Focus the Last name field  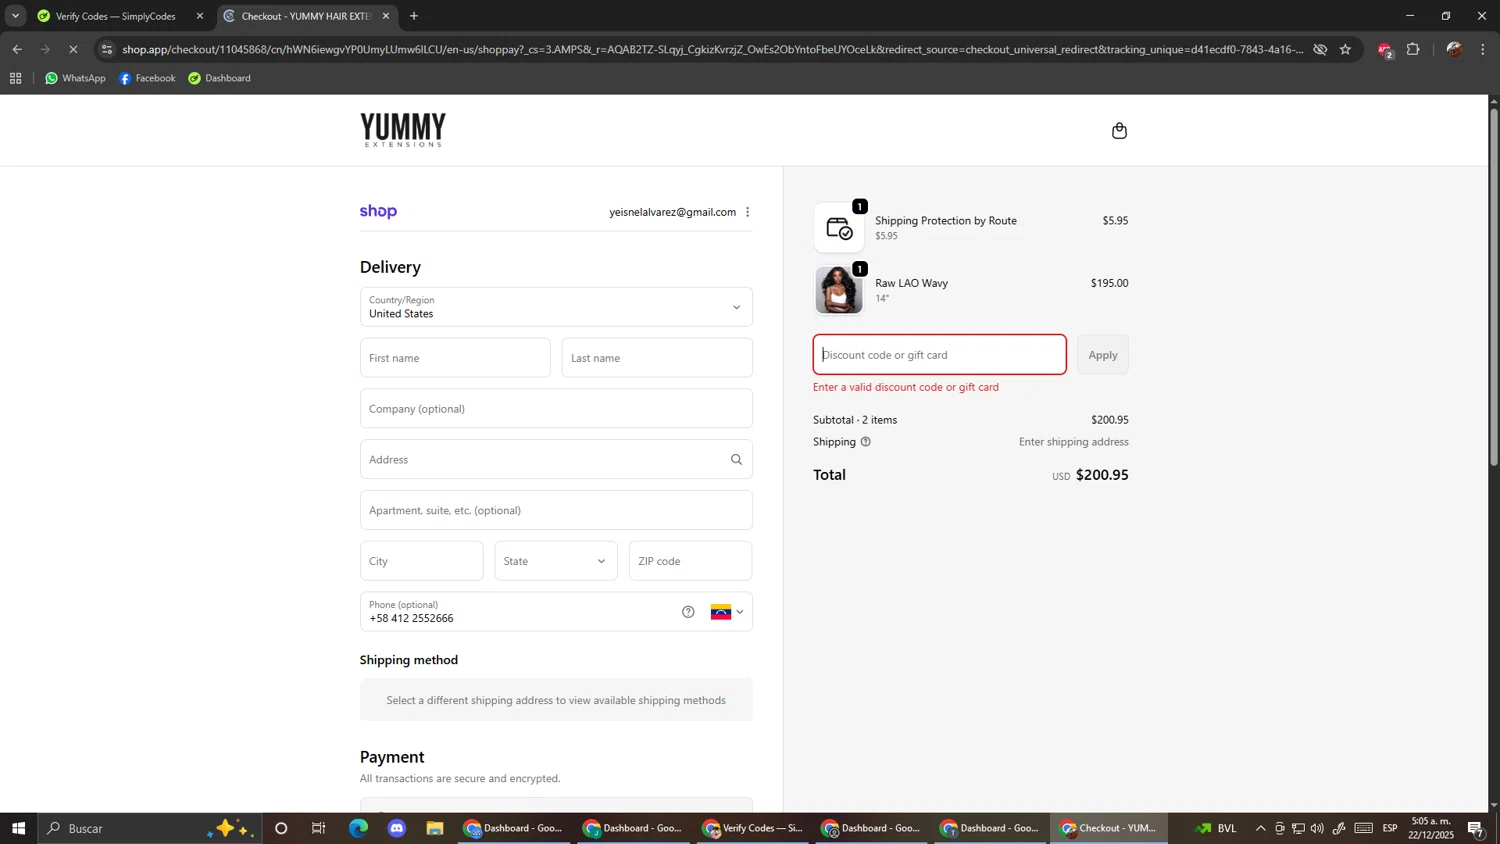[657, 358]
